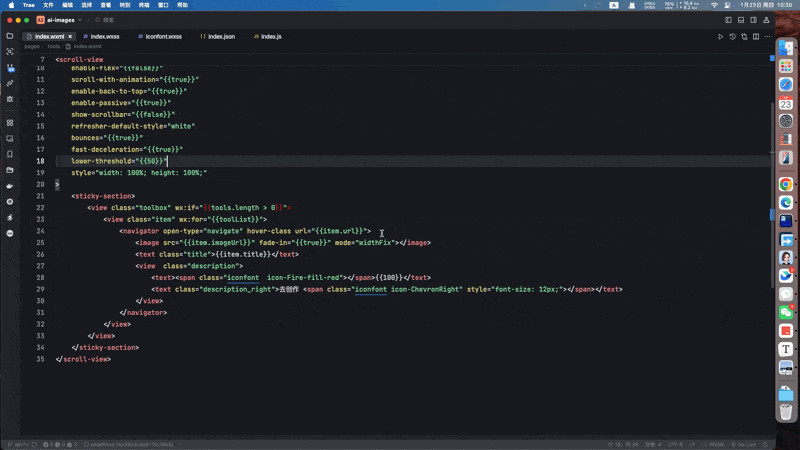Toggle the primary left sidebar layout

point(728,20)
